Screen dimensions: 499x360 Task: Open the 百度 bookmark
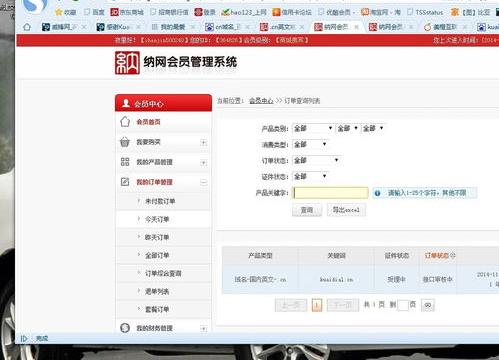94,12
